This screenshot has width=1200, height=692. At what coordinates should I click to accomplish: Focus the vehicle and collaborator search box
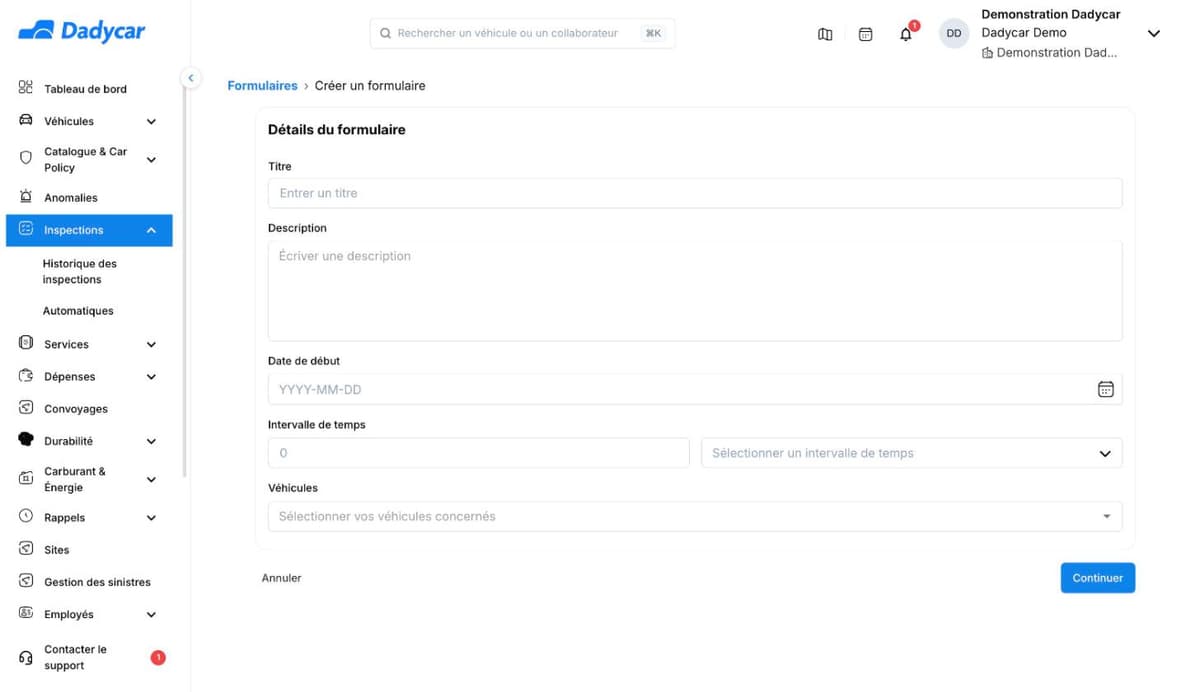522,33
